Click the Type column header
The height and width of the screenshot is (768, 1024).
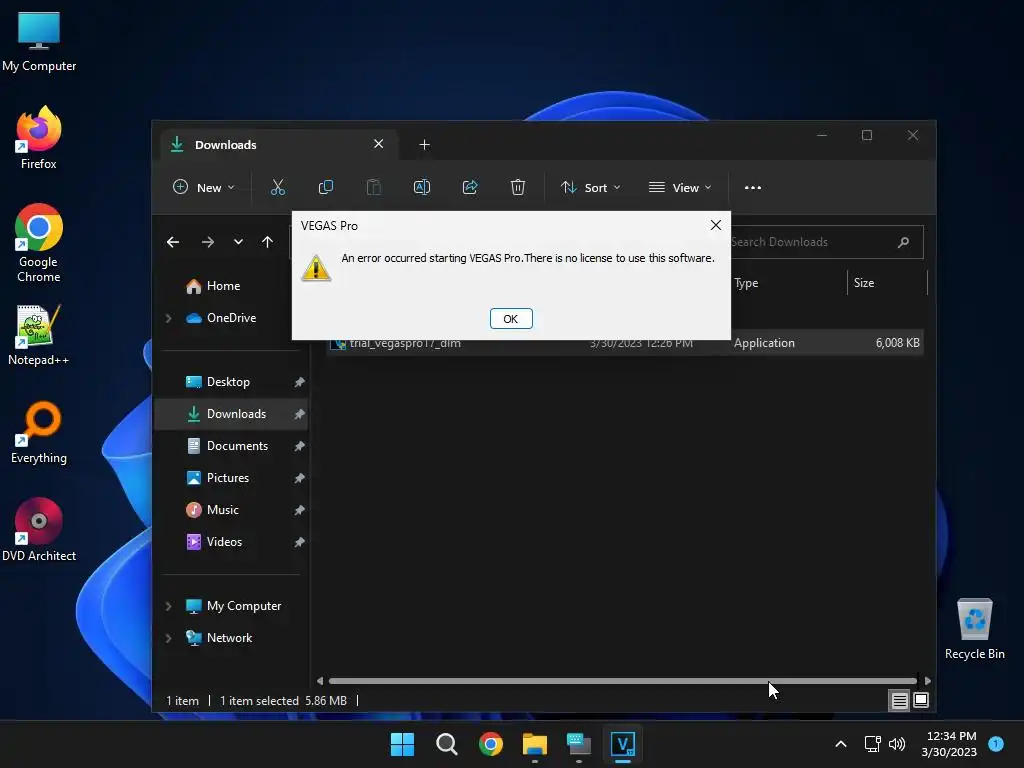tap(788, 283)
